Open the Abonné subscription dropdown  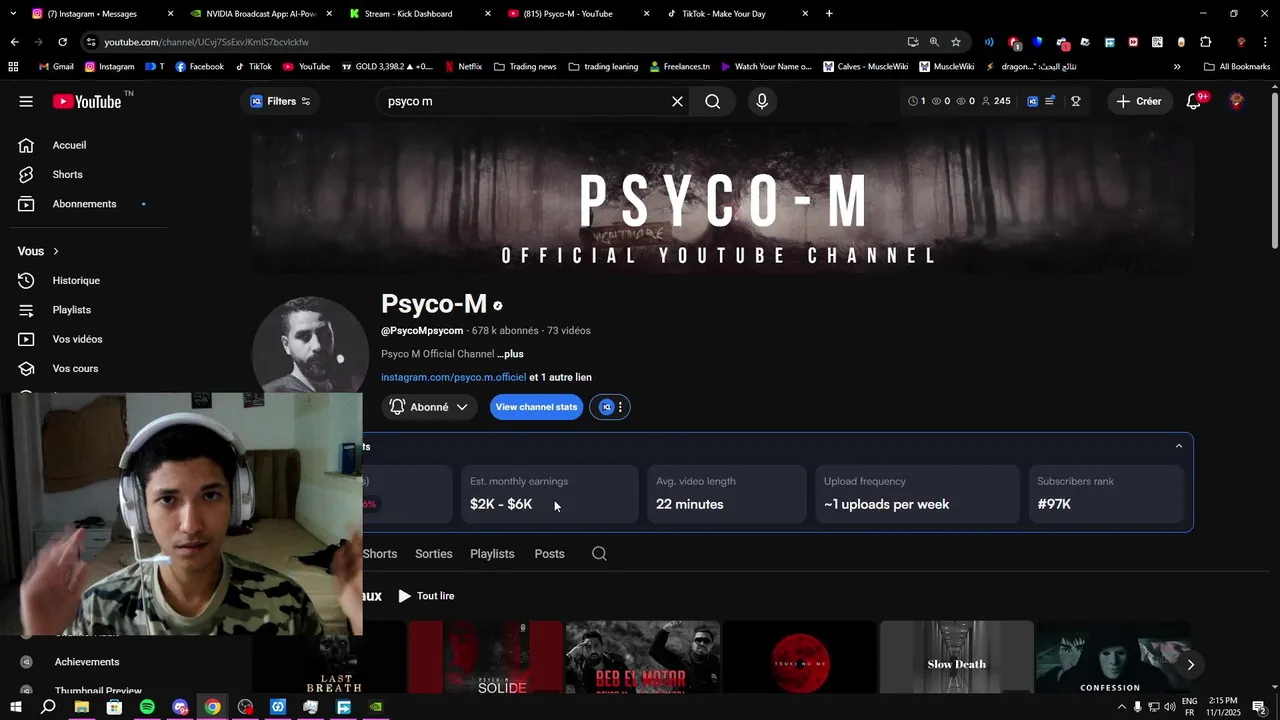tap(429, 407)
